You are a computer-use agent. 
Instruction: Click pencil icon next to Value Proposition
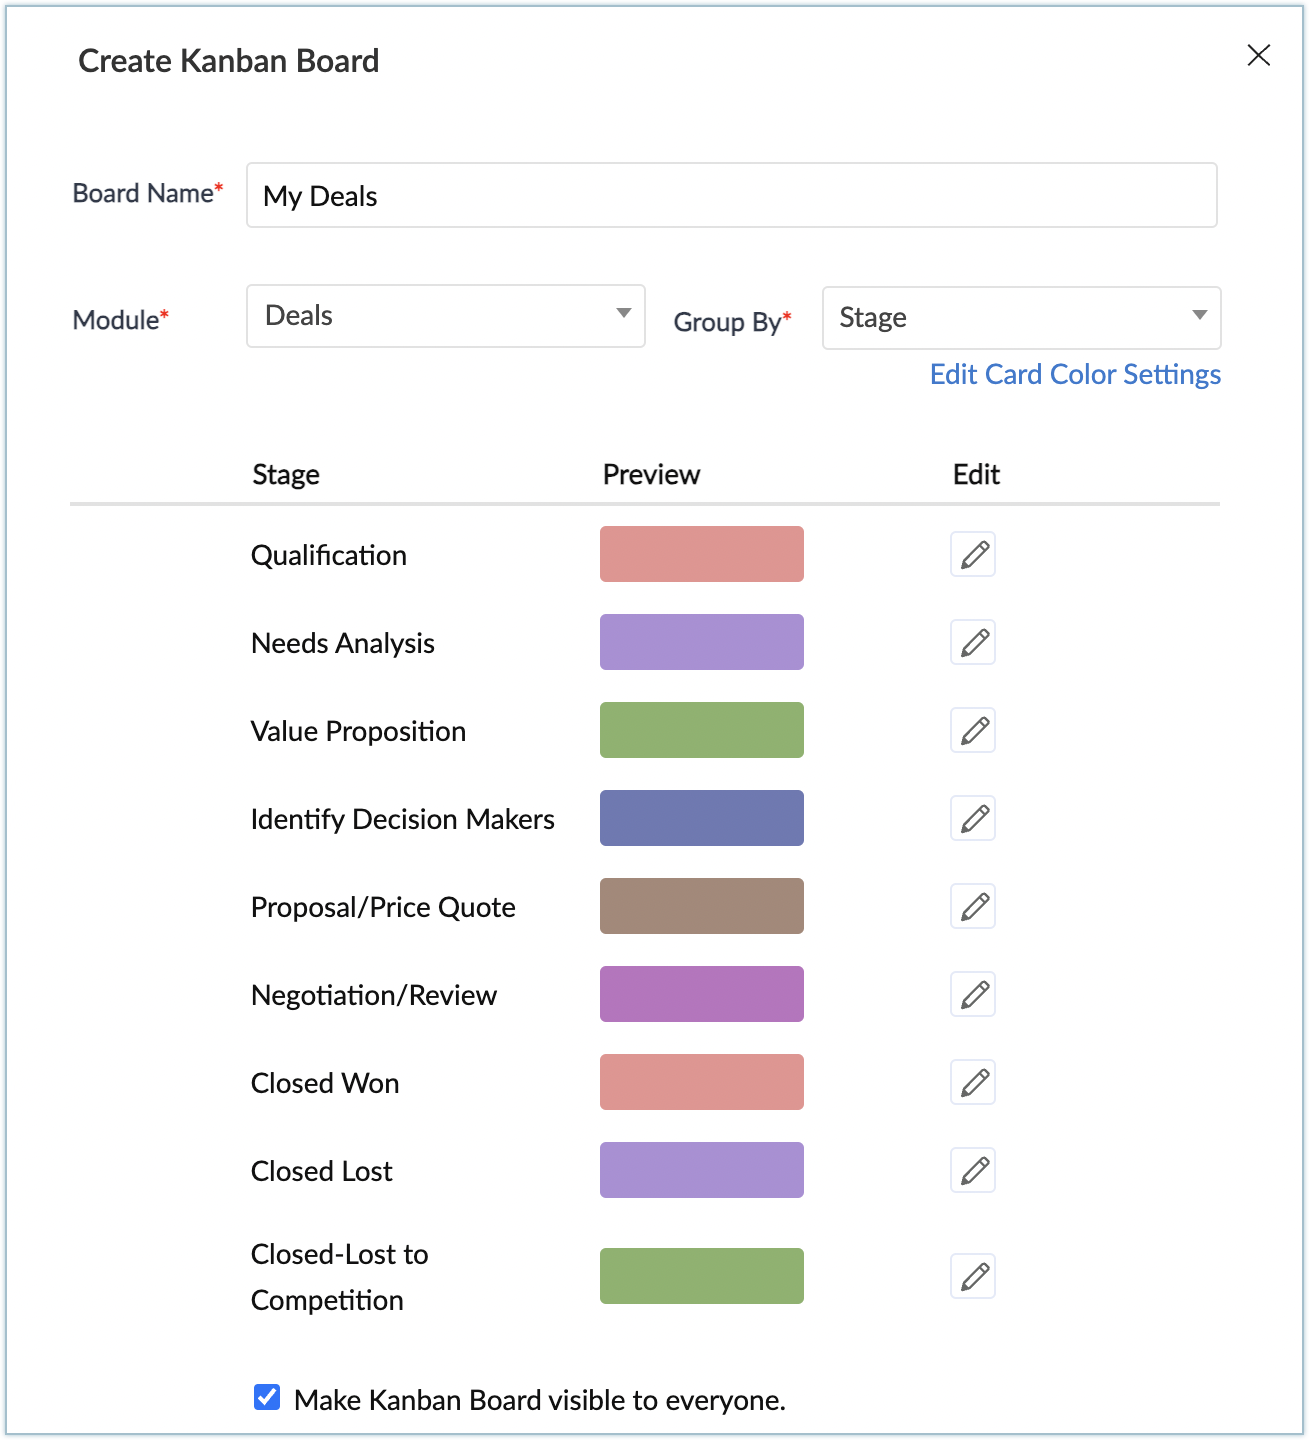[x=973, y=730]
